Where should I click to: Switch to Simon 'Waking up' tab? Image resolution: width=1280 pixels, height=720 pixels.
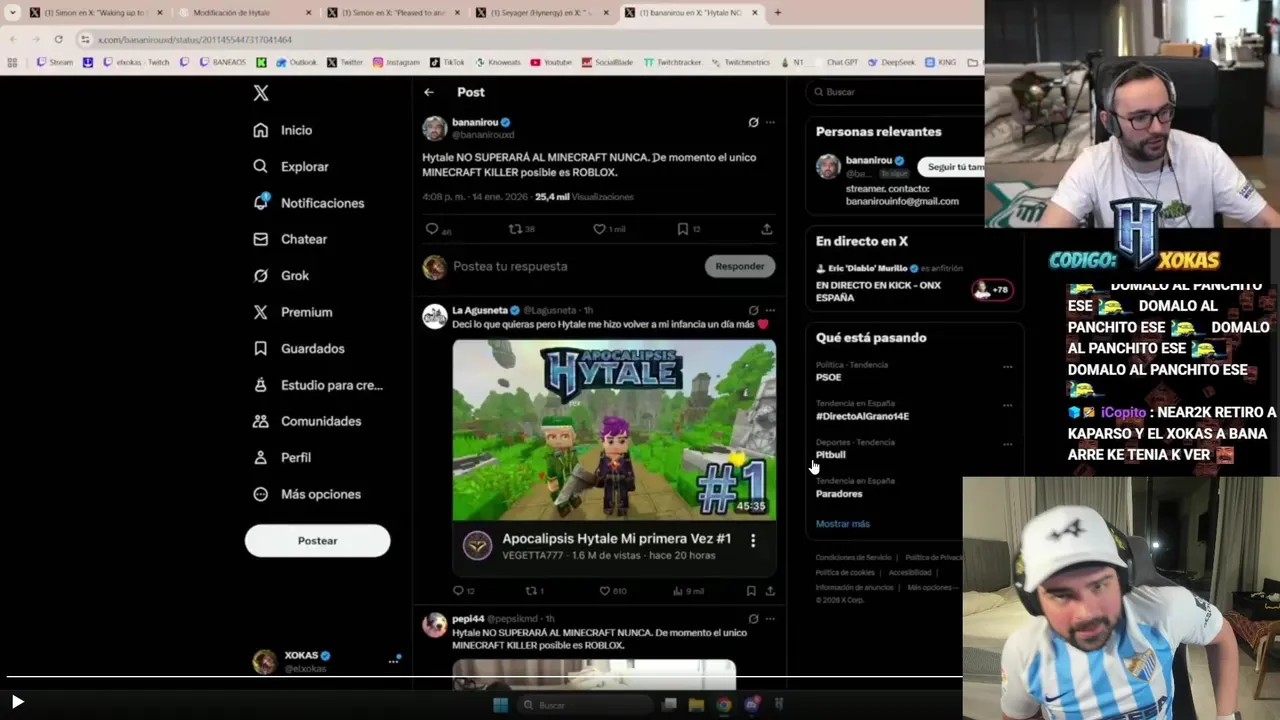(x=96, y=12)
